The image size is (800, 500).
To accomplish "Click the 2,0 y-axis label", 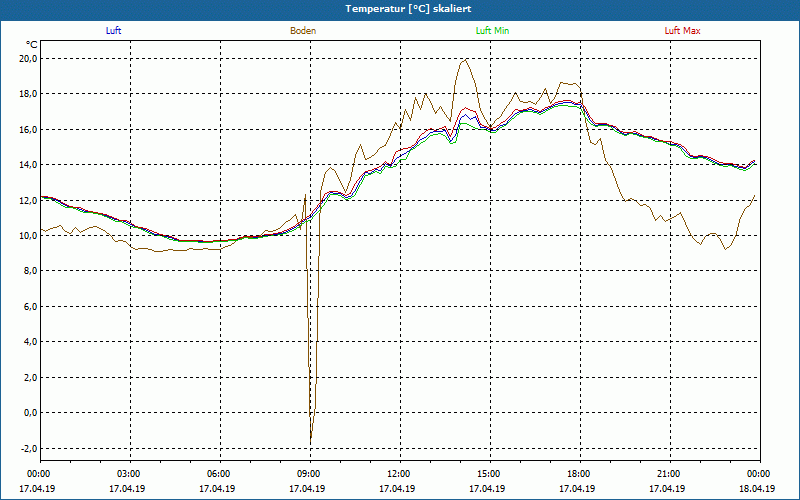I will (x=31, y=378).
